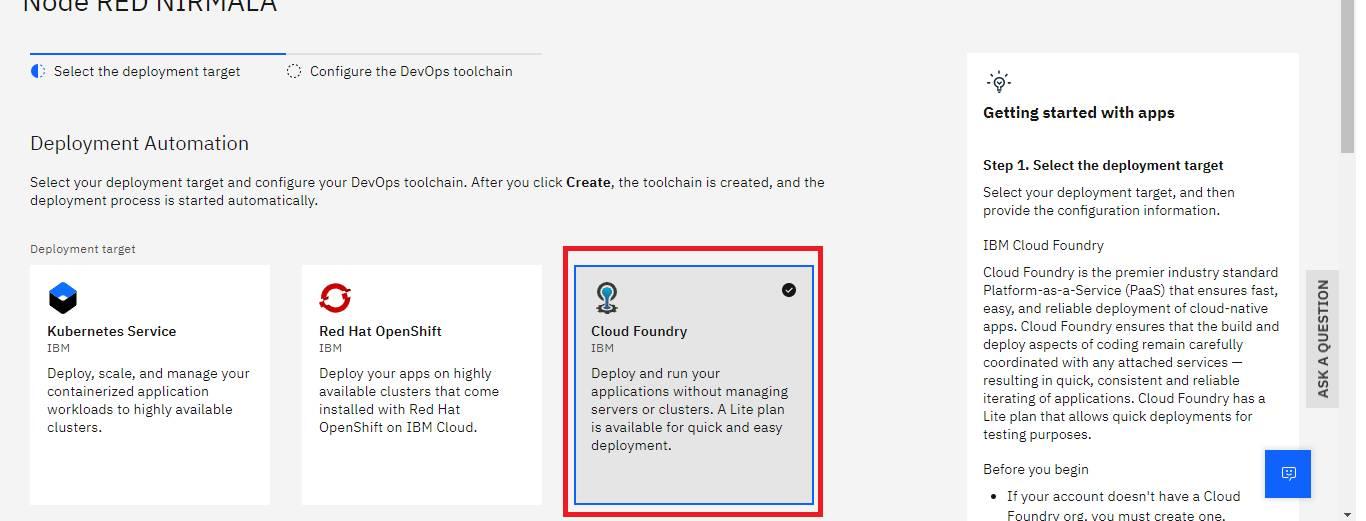The width and height of the screenshot is (1366, 521).
Task: Open the Ask a Question side tab
Action: point(1322,338)
